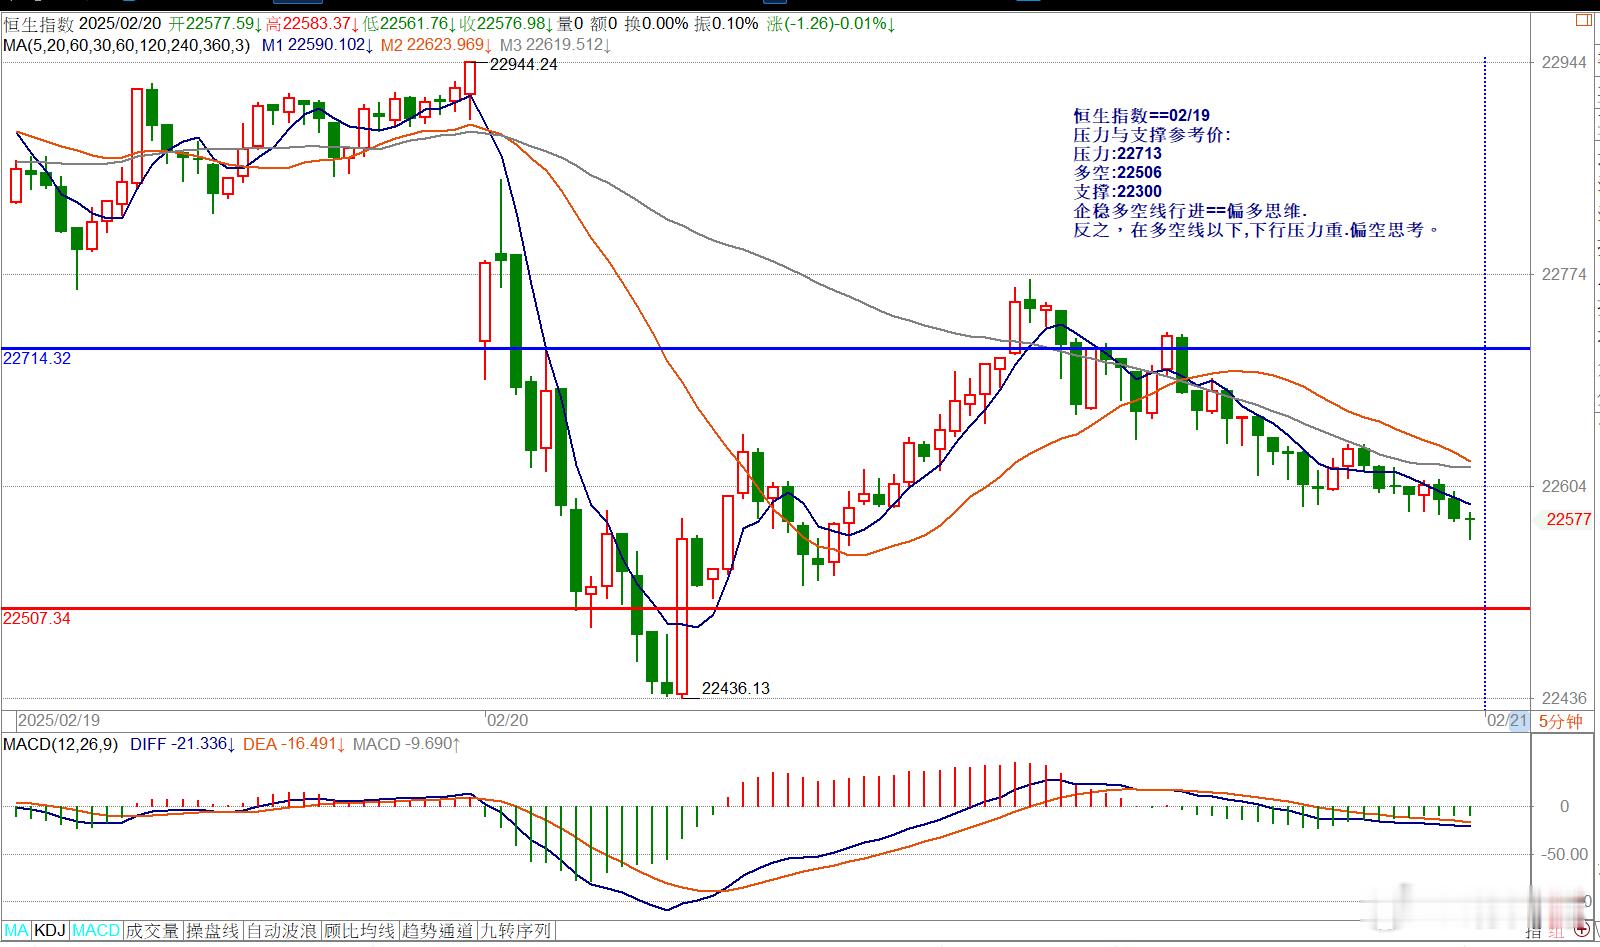Screen dimensions: 1600x947
Task: Click the 22774 price axis label
Action: (x=1564, y=274)
